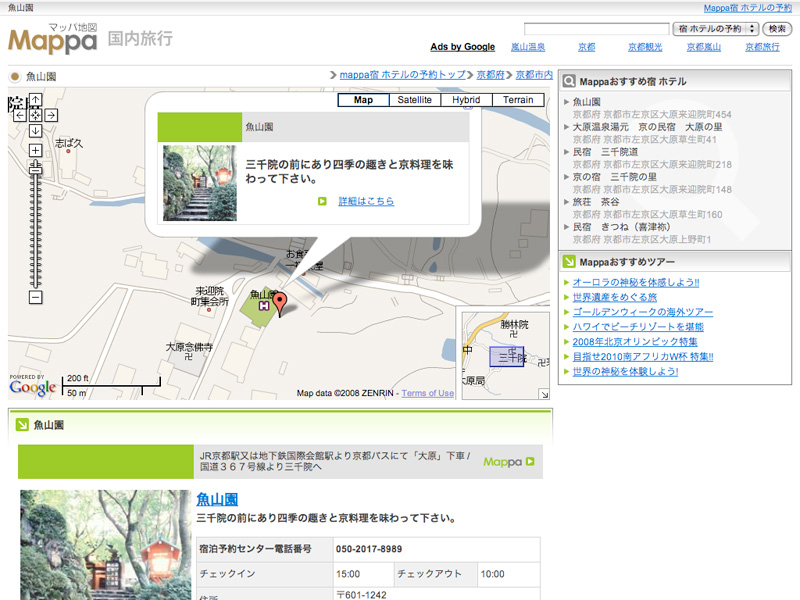Switch to Satellite view tab
The width and height of the screenshot is (800, 600).
[x=415, y=100]
